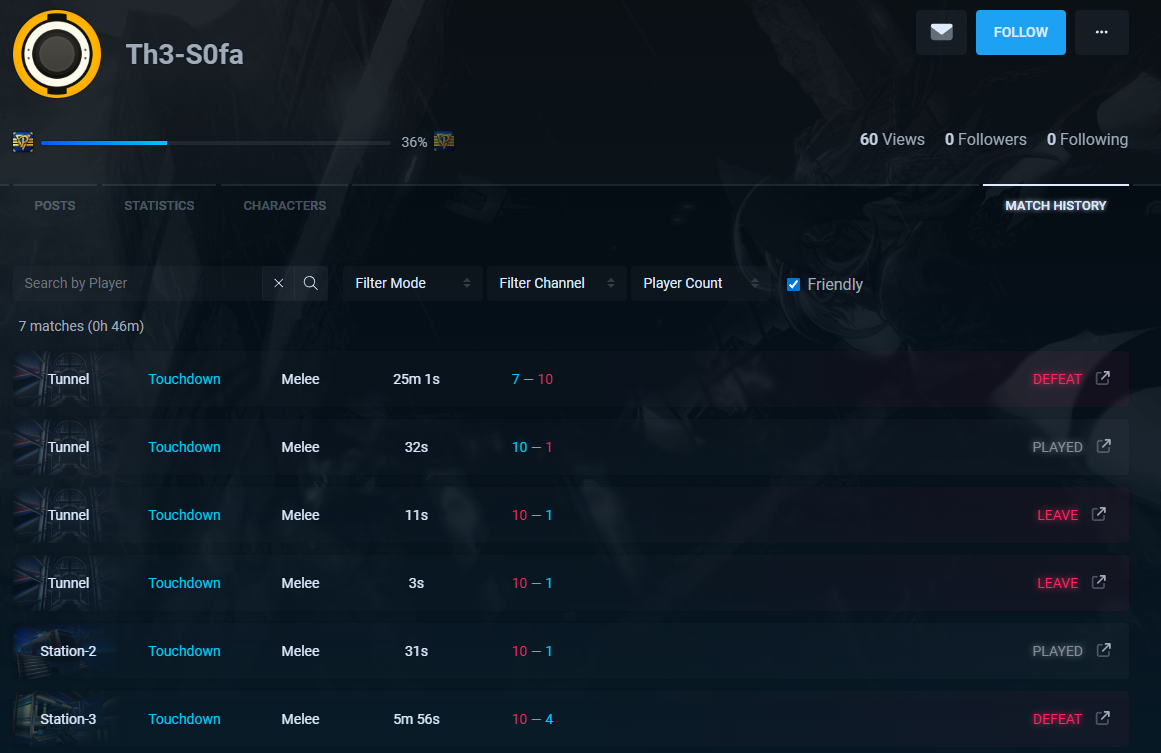Click the envelope message icon
The image size is (1161, 753).
coord(941,32)
